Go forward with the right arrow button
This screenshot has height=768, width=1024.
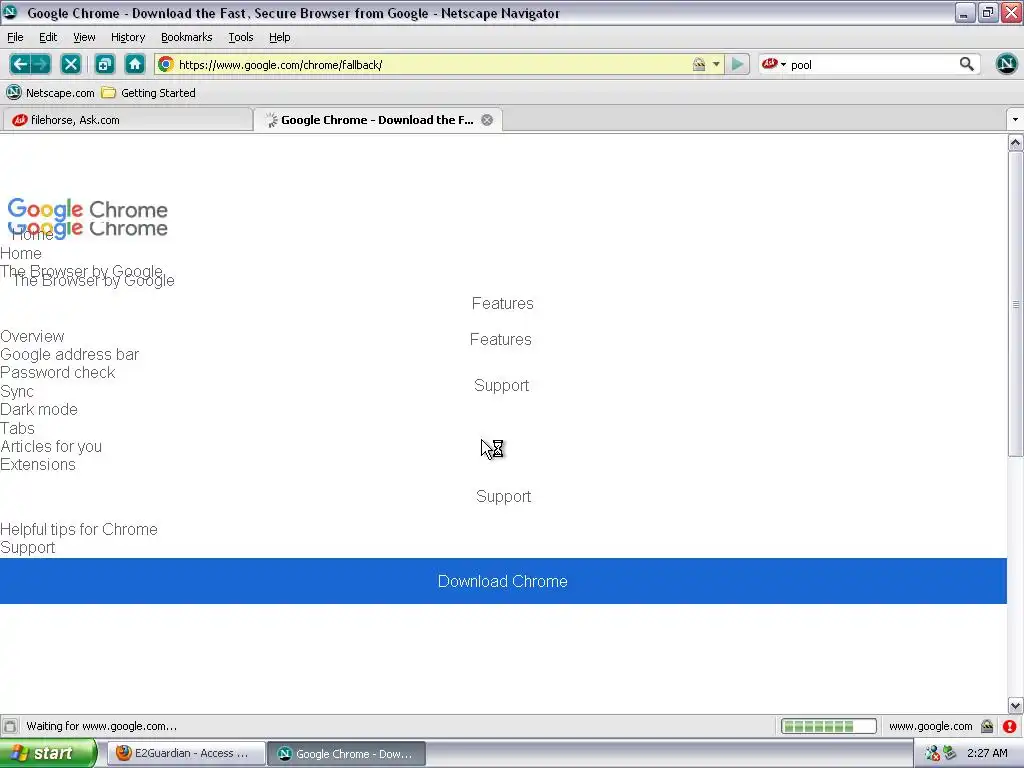[40, 64]
